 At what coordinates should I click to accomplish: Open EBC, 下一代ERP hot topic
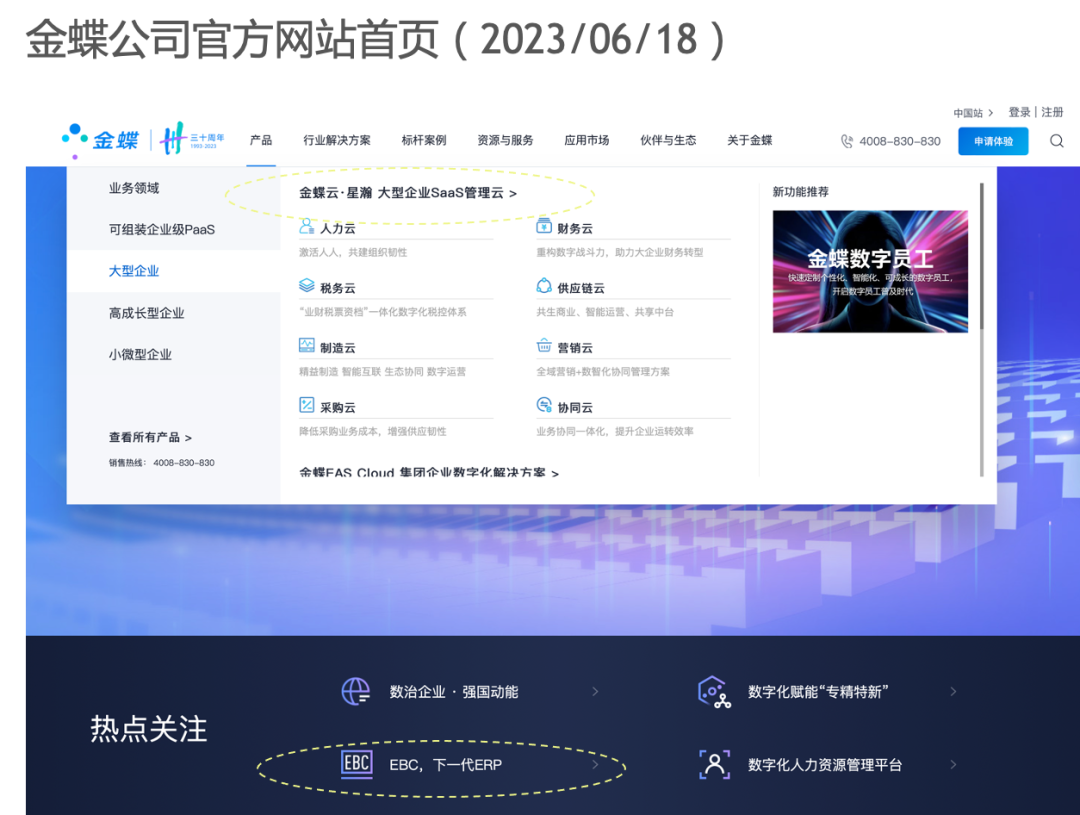click(x=446, y=765)
